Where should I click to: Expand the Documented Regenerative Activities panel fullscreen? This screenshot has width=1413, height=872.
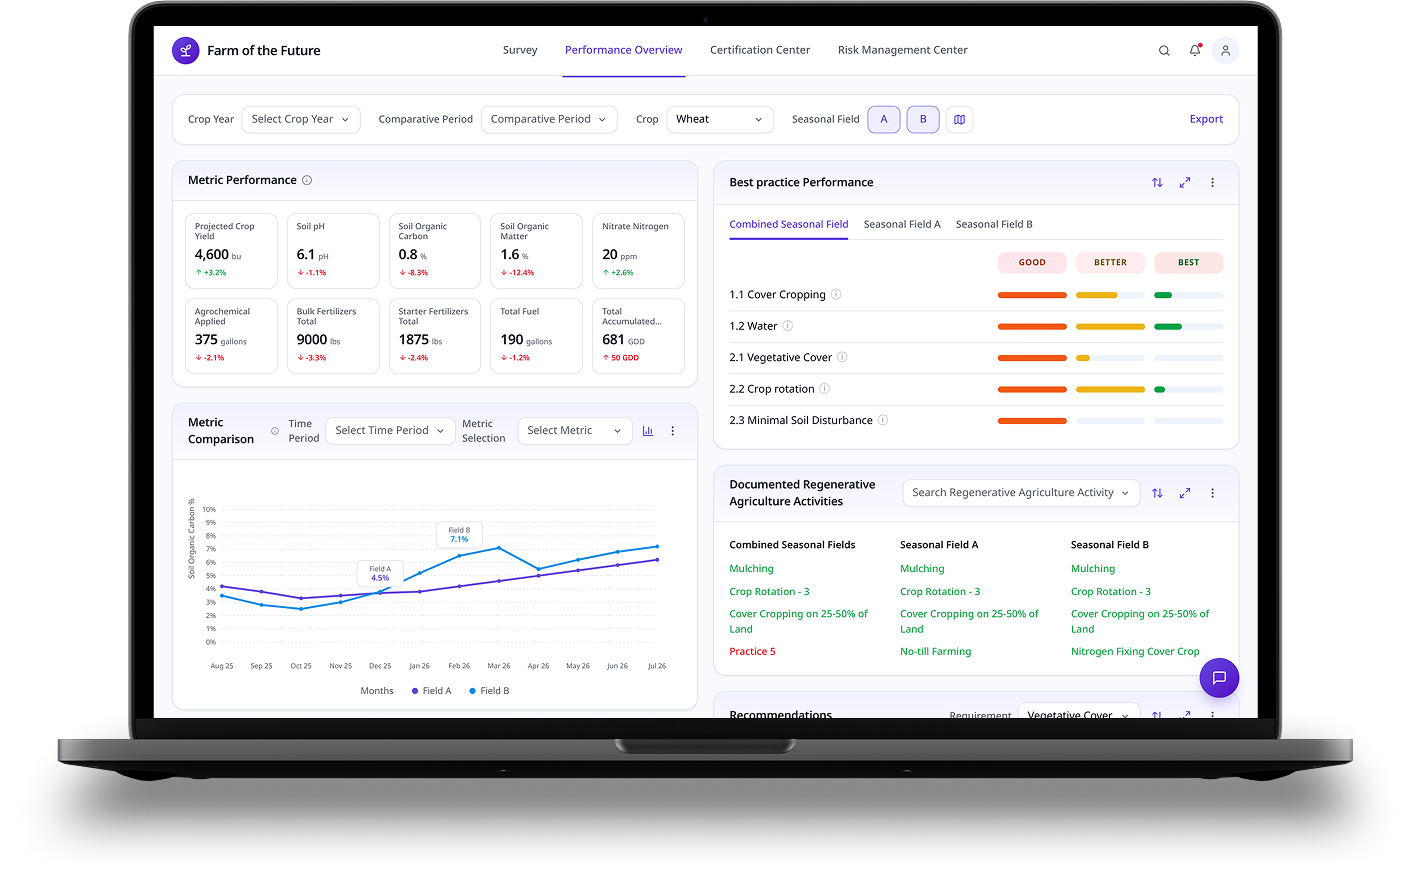[1185, 493]
